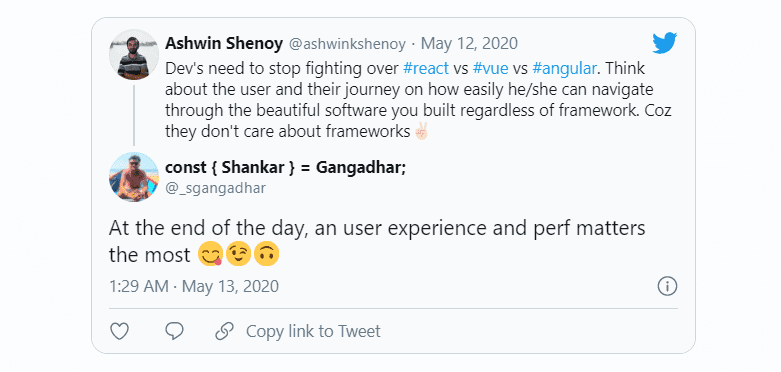Open the #angular hashtag

pyautogui.click(x=564, y=68)
